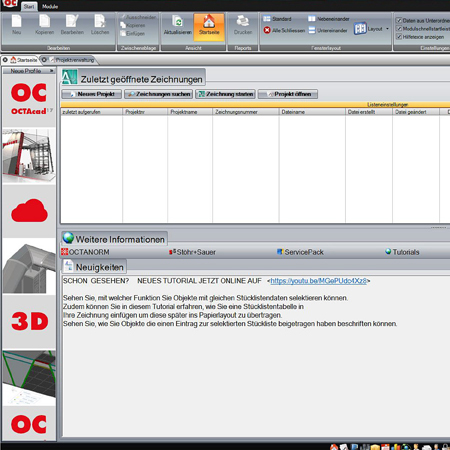Open the ServicePack link
The height and width of the screenshot is (450, 450).
(x=300, y=252)
